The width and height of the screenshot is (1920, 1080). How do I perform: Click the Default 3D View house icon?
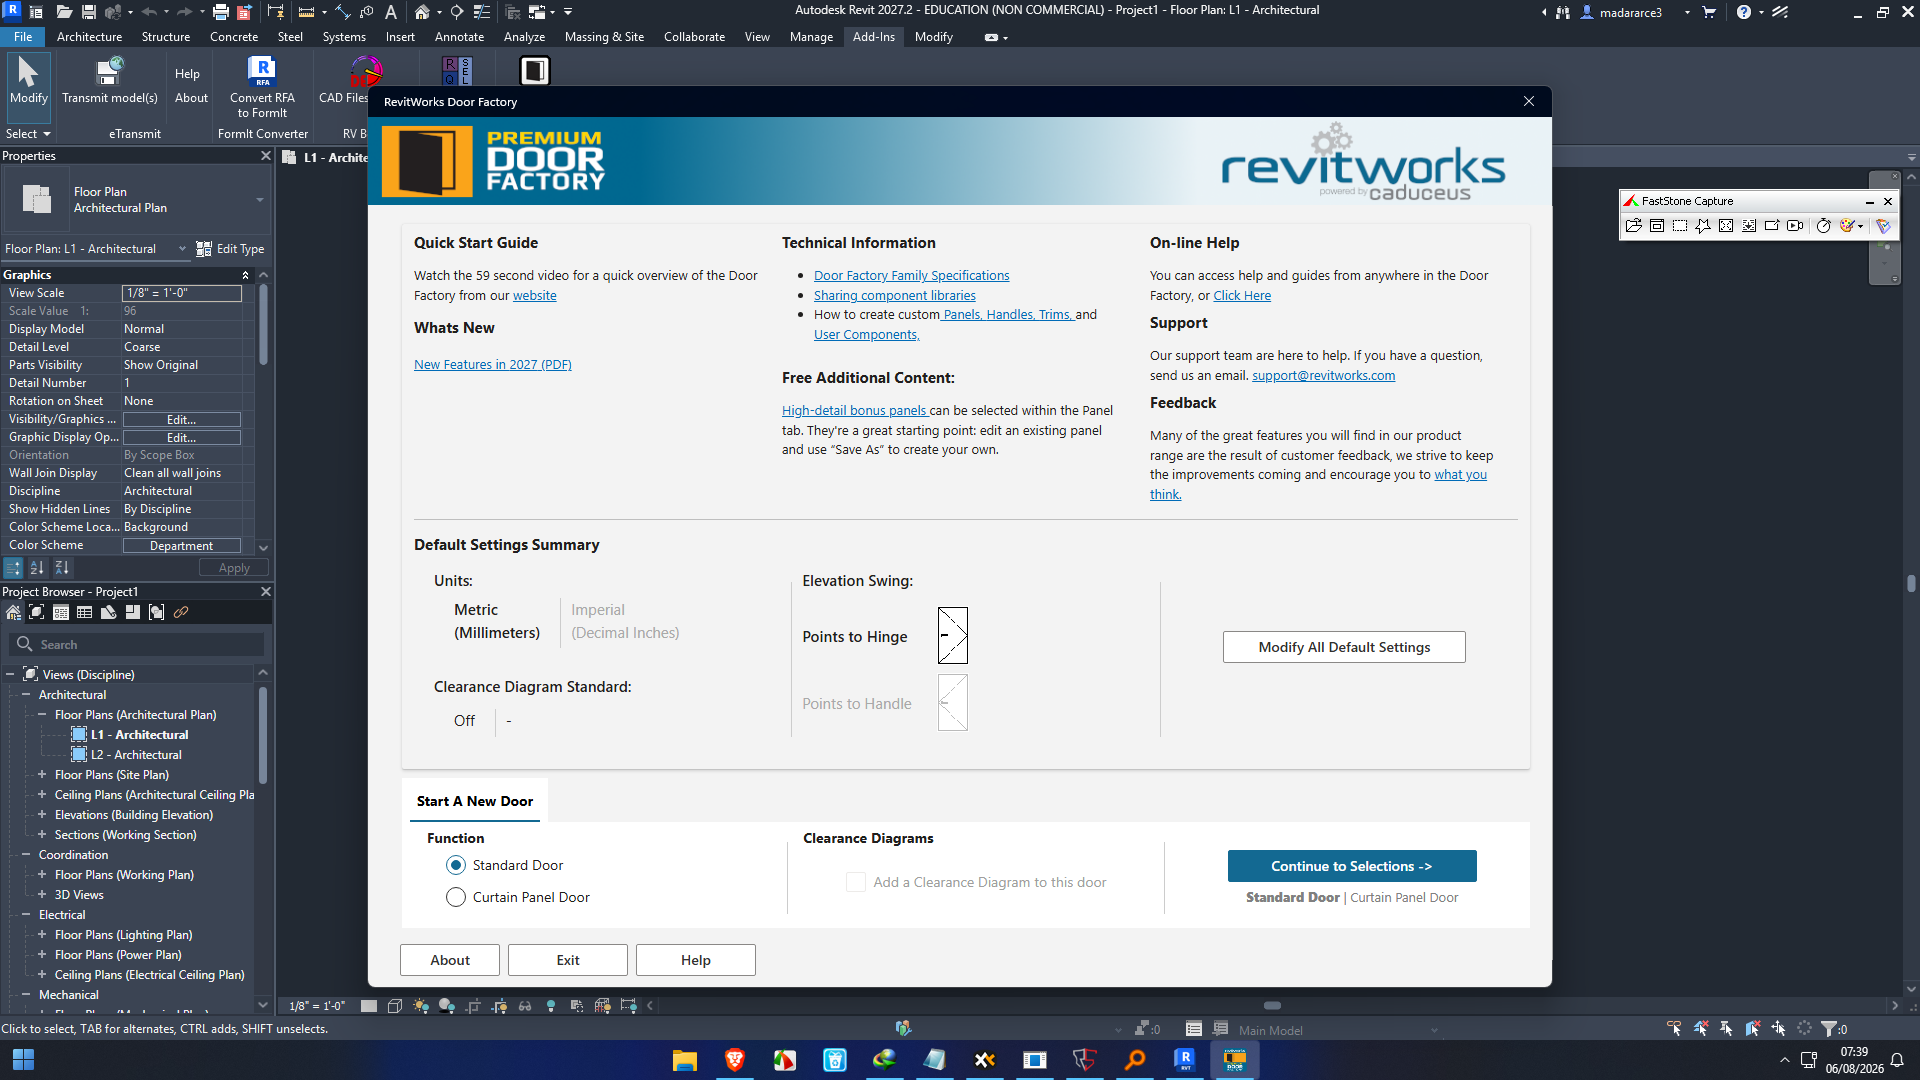coord(422,12)
